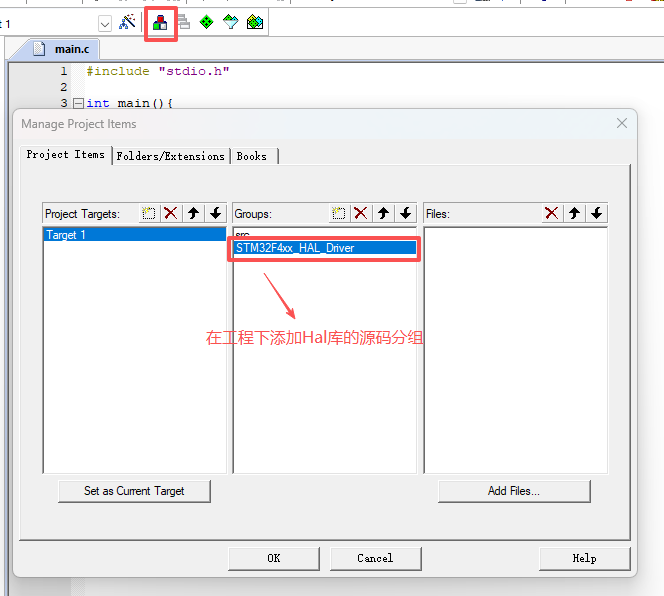Screen dimensions: 664x596
Task: Move selected group up with arrow icon
Action: pos(383,213)
